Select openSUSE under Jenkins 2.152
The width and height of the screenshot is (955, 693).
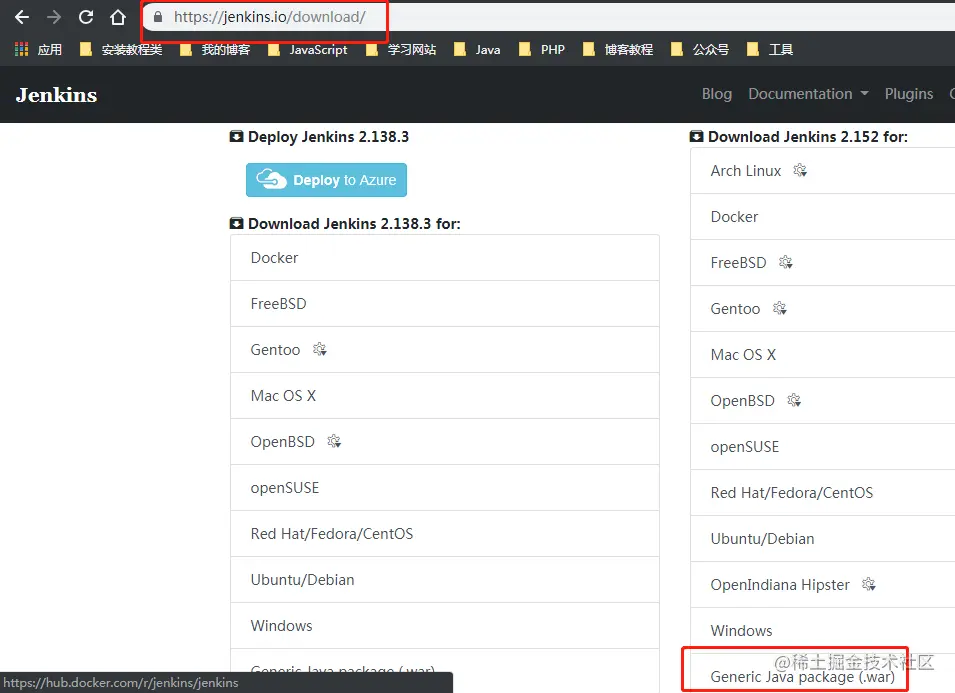[x=823, y=447]
